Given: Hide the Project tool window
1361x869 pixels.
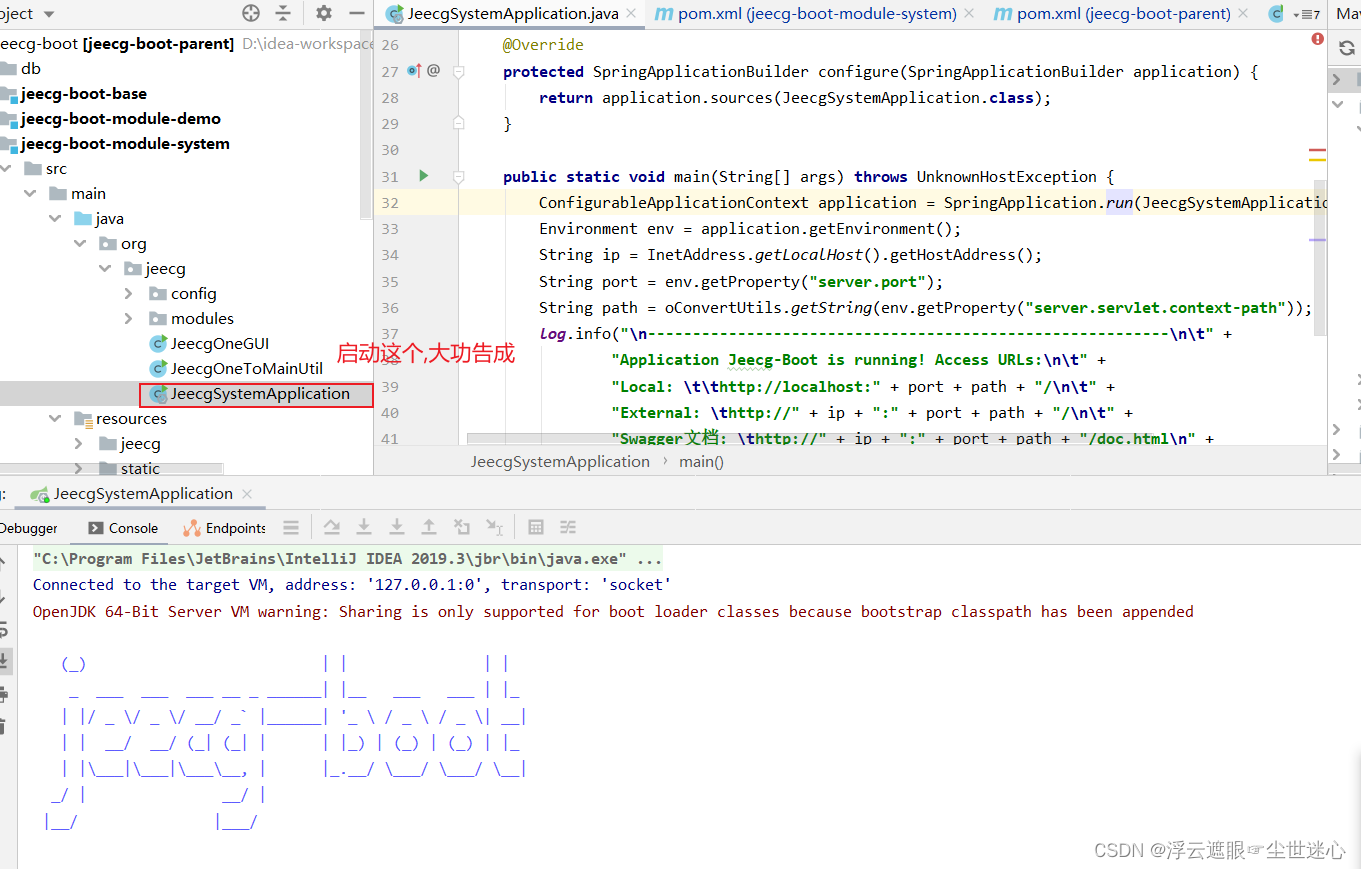Looking at the screenshot, I should point(357,13).
